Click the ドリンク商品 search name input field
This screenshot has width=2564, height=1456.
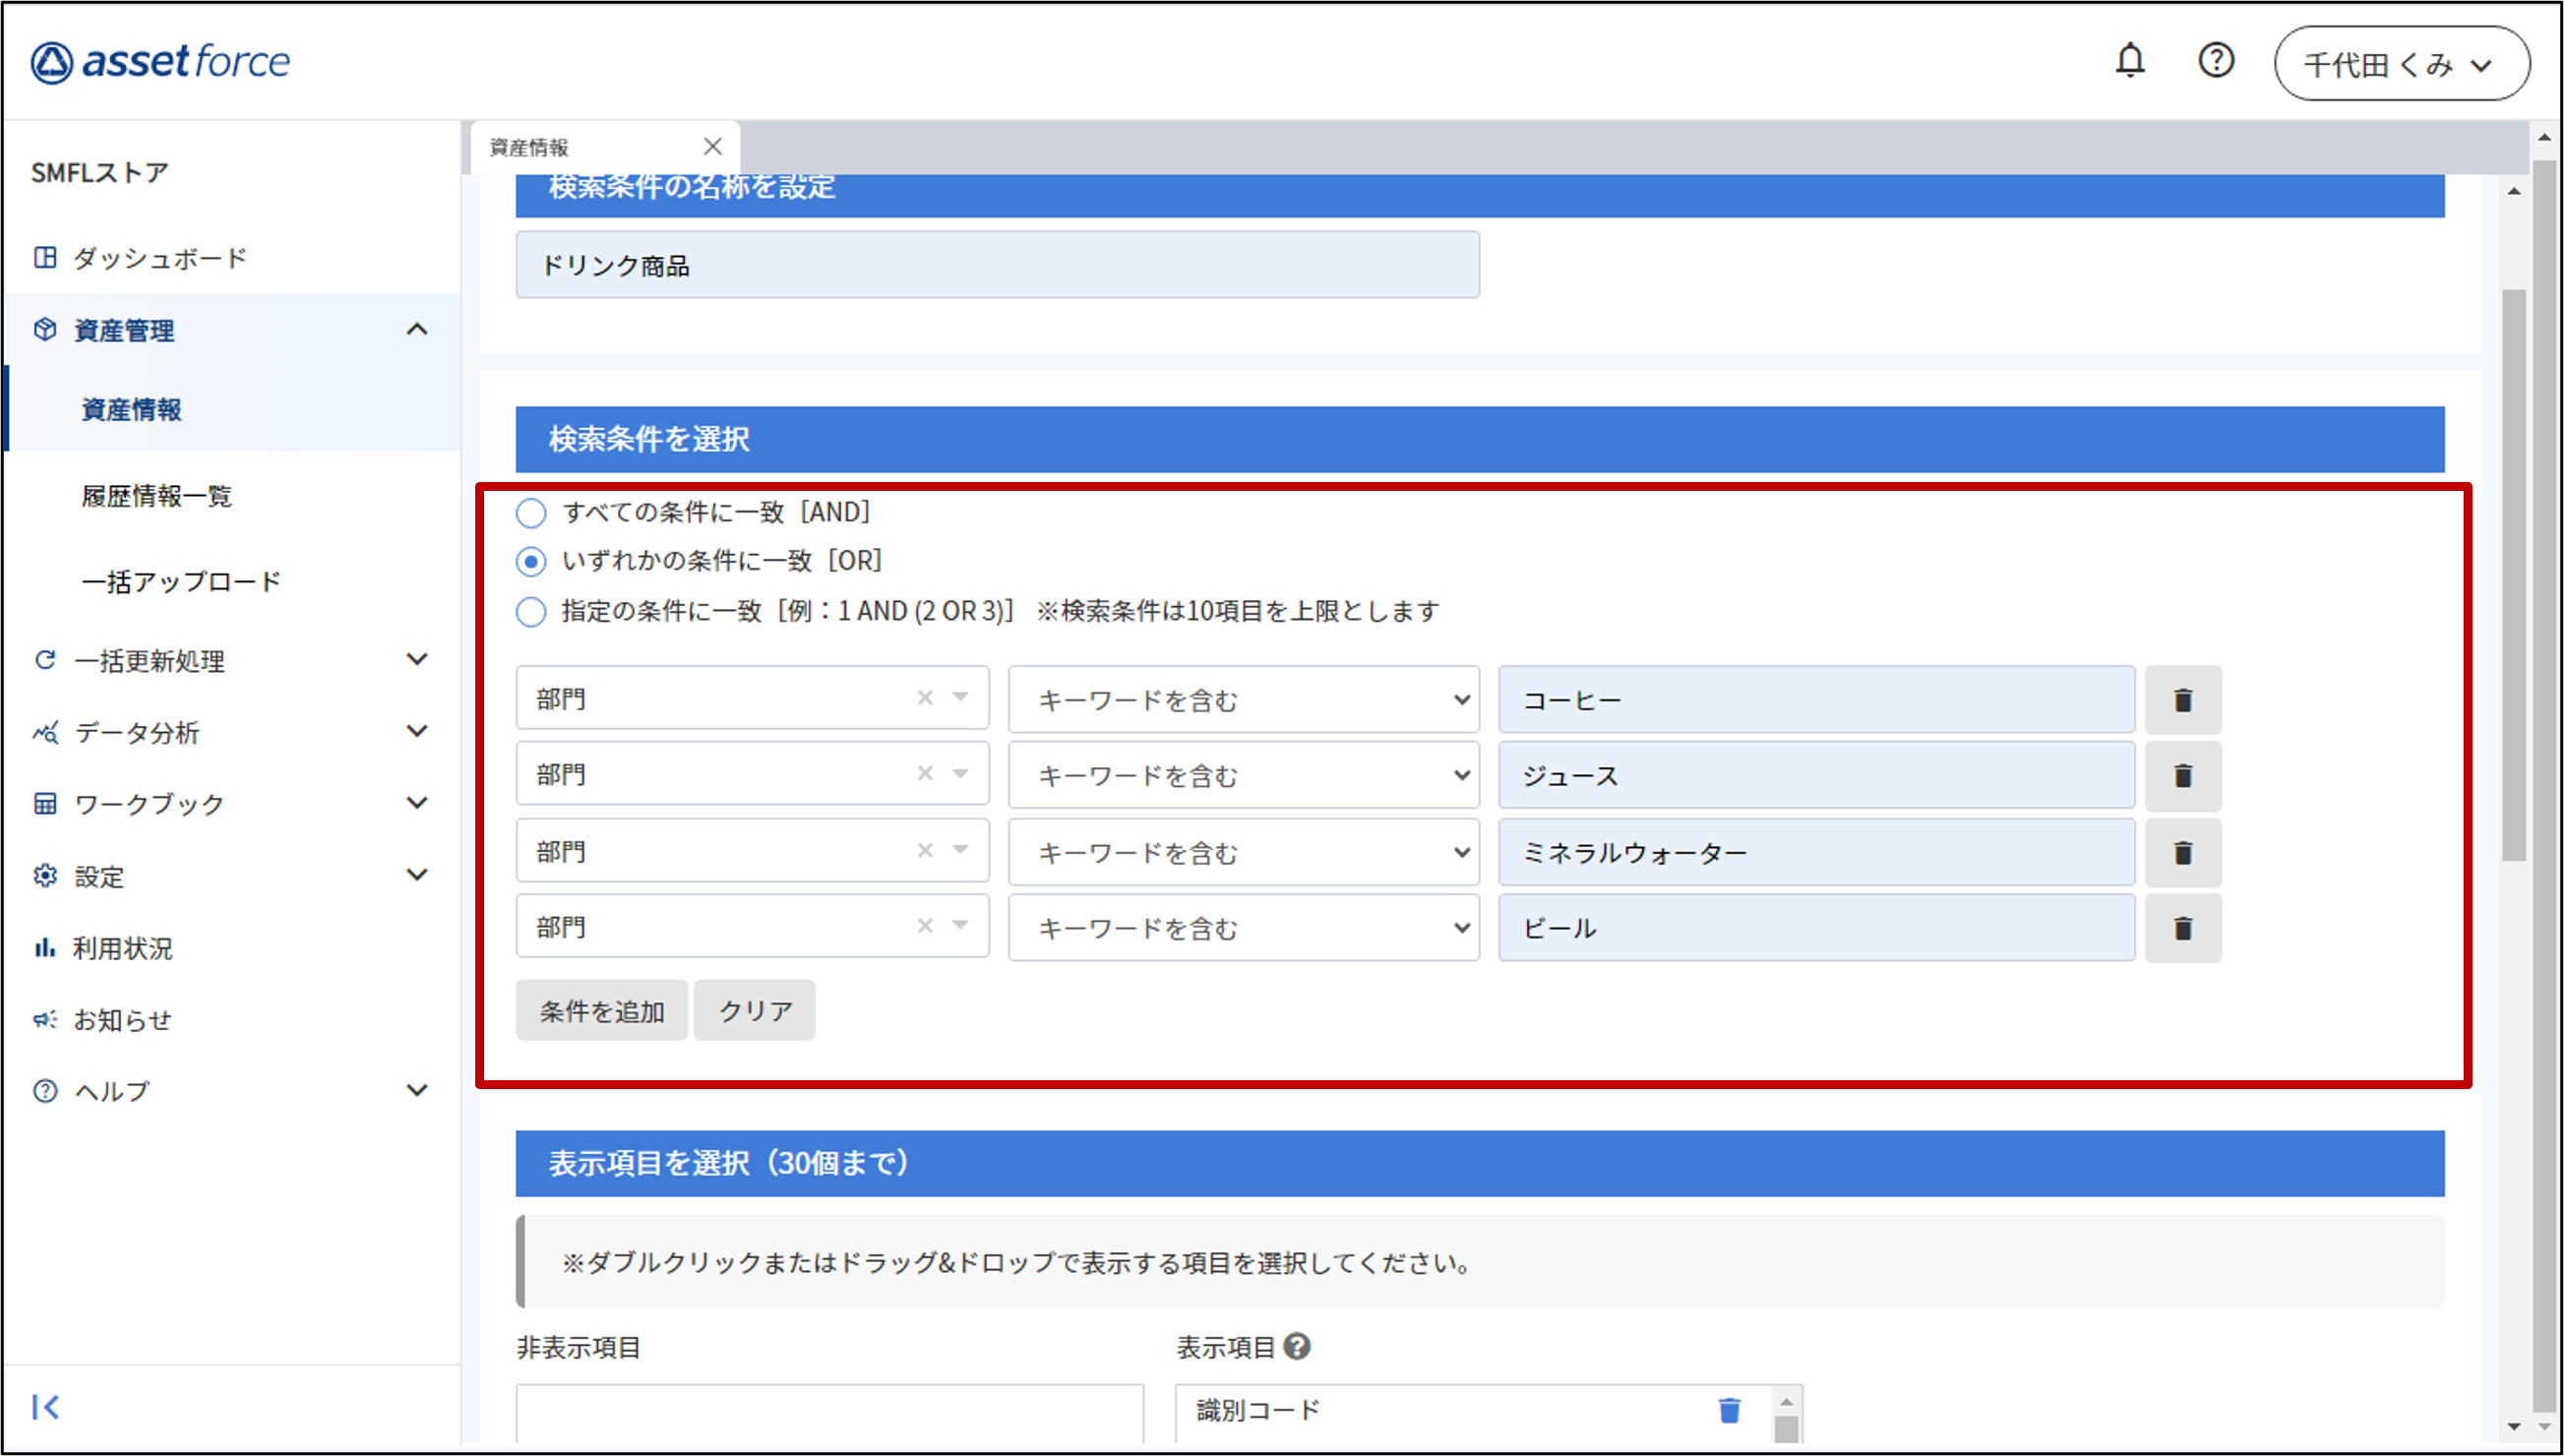(997, 265)
